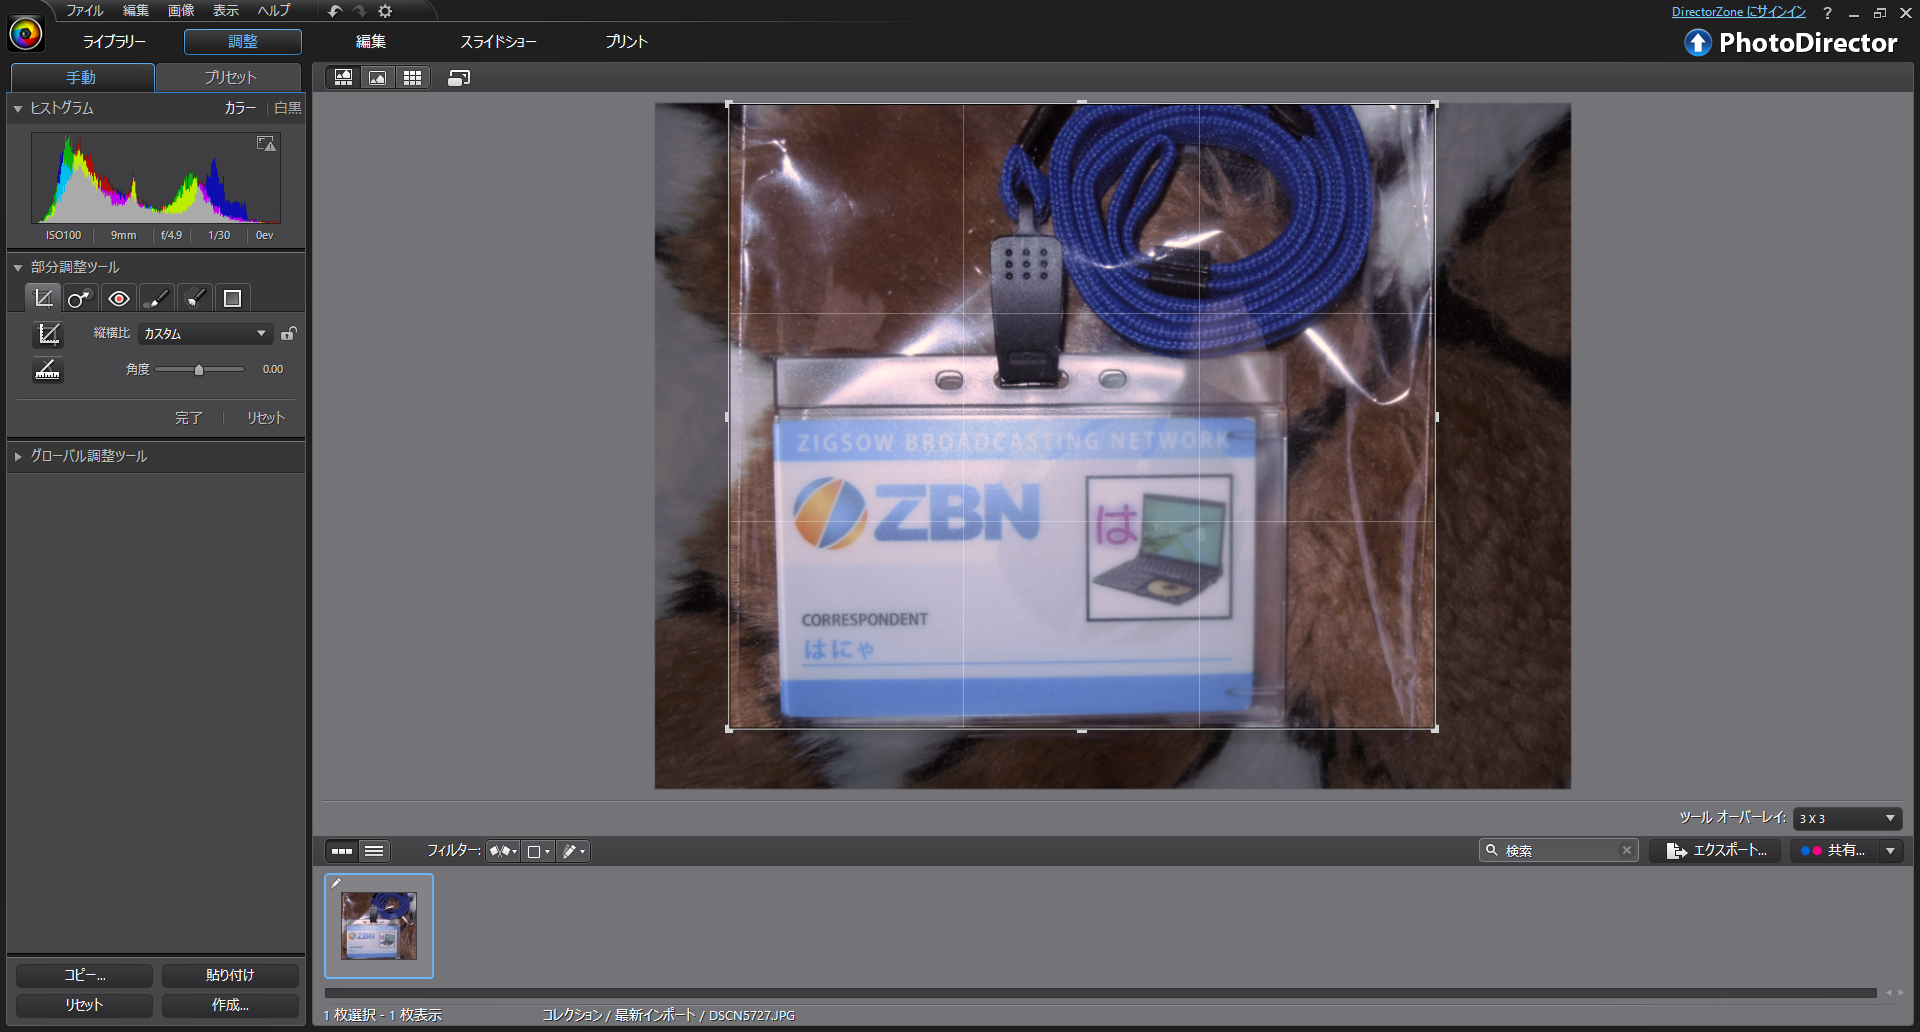Click the 貼り付け button
The width and height of the screenshot is (1920, 1032).
point(230,975)
